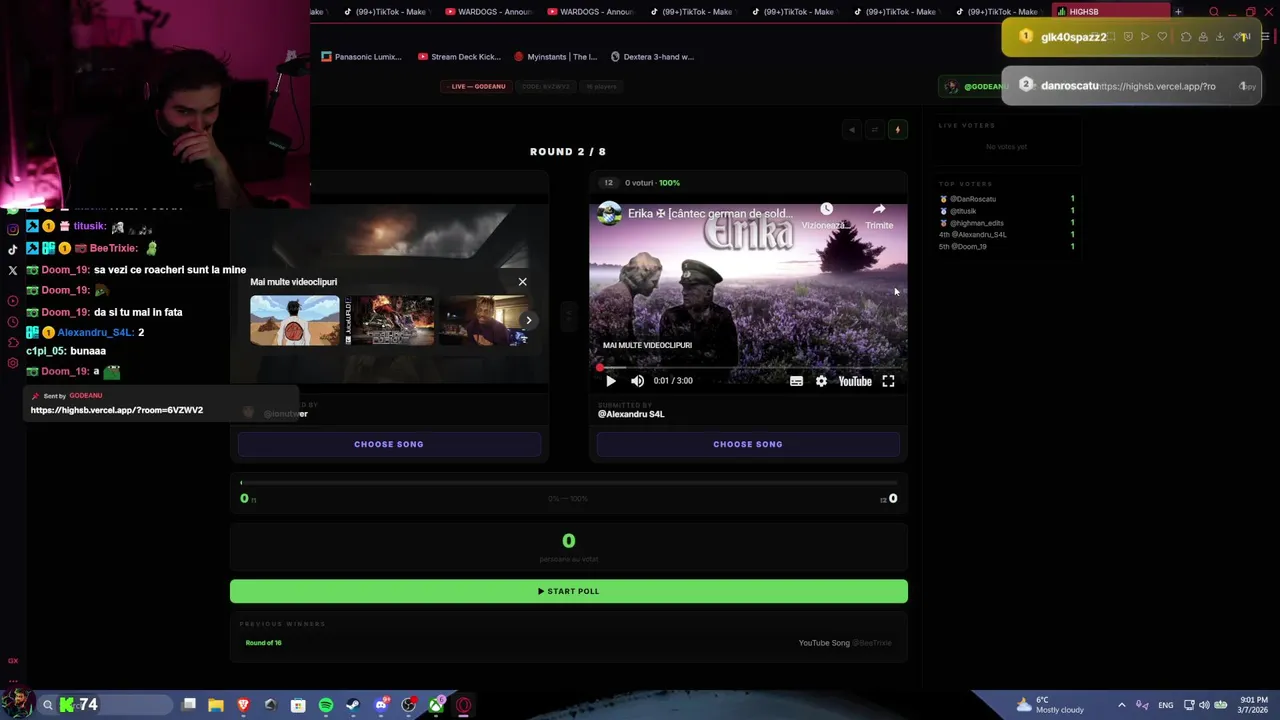Click the Watch Later clock icon

click(x=826, y=209)
